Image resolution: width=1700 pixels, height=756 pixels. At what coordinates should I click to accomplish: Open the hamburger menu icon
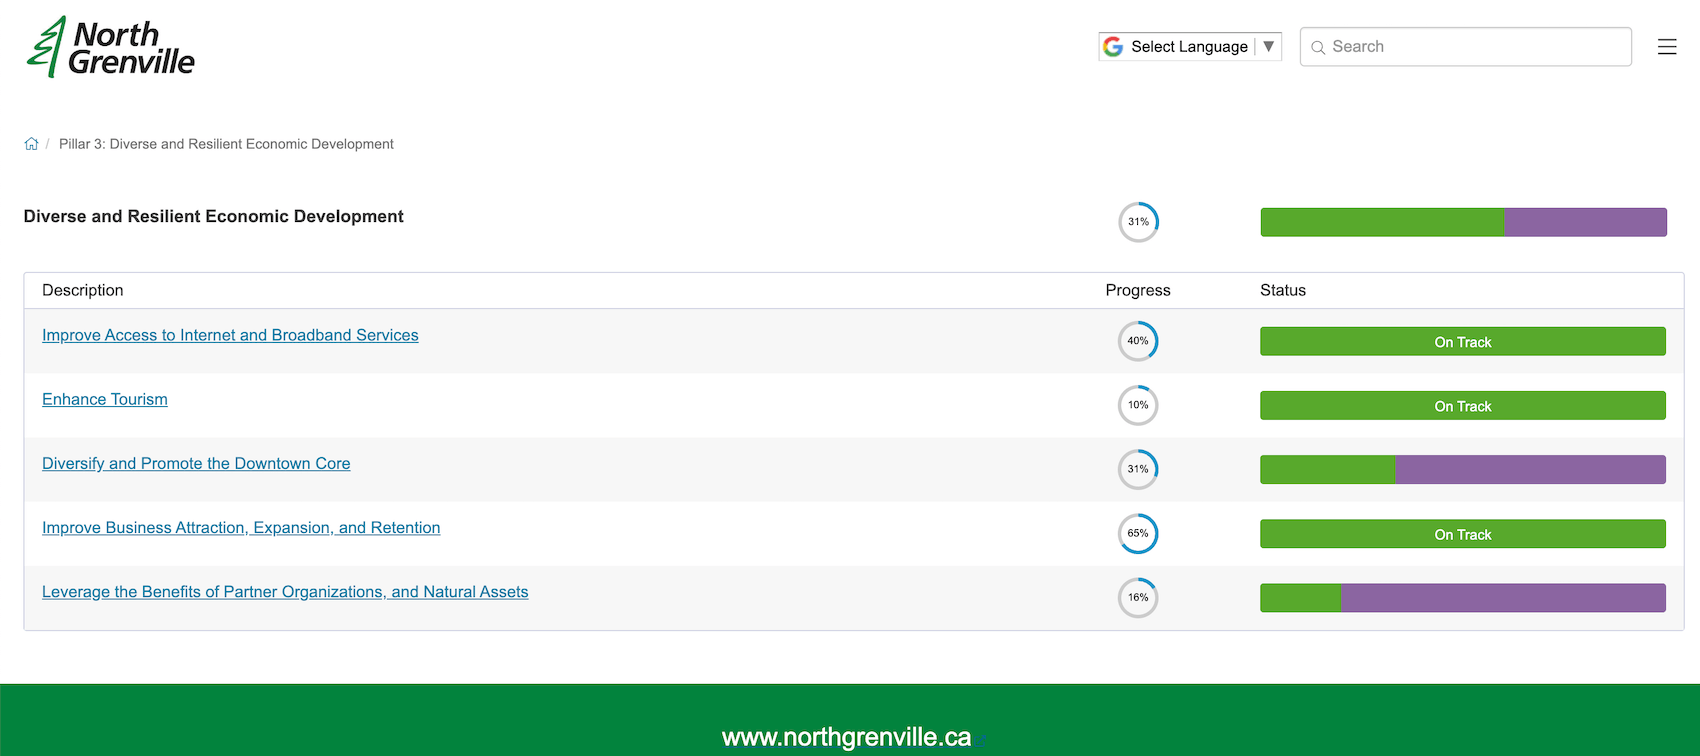tap(1666, 47)
